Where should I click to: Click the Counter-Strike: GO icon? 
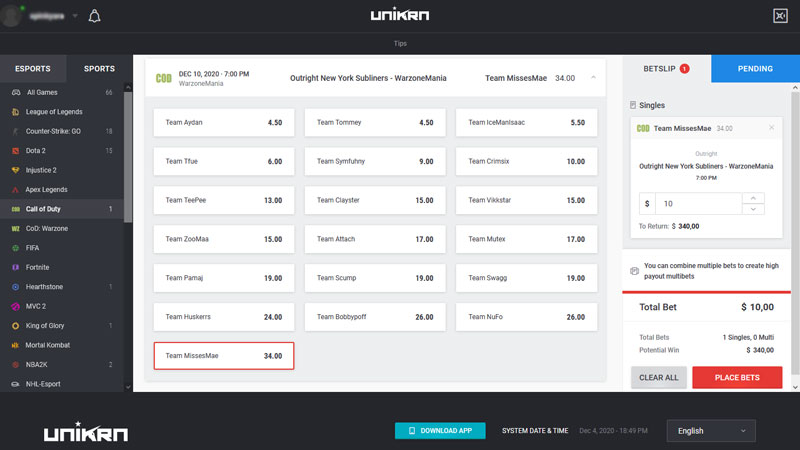click(x=15, y=131)
